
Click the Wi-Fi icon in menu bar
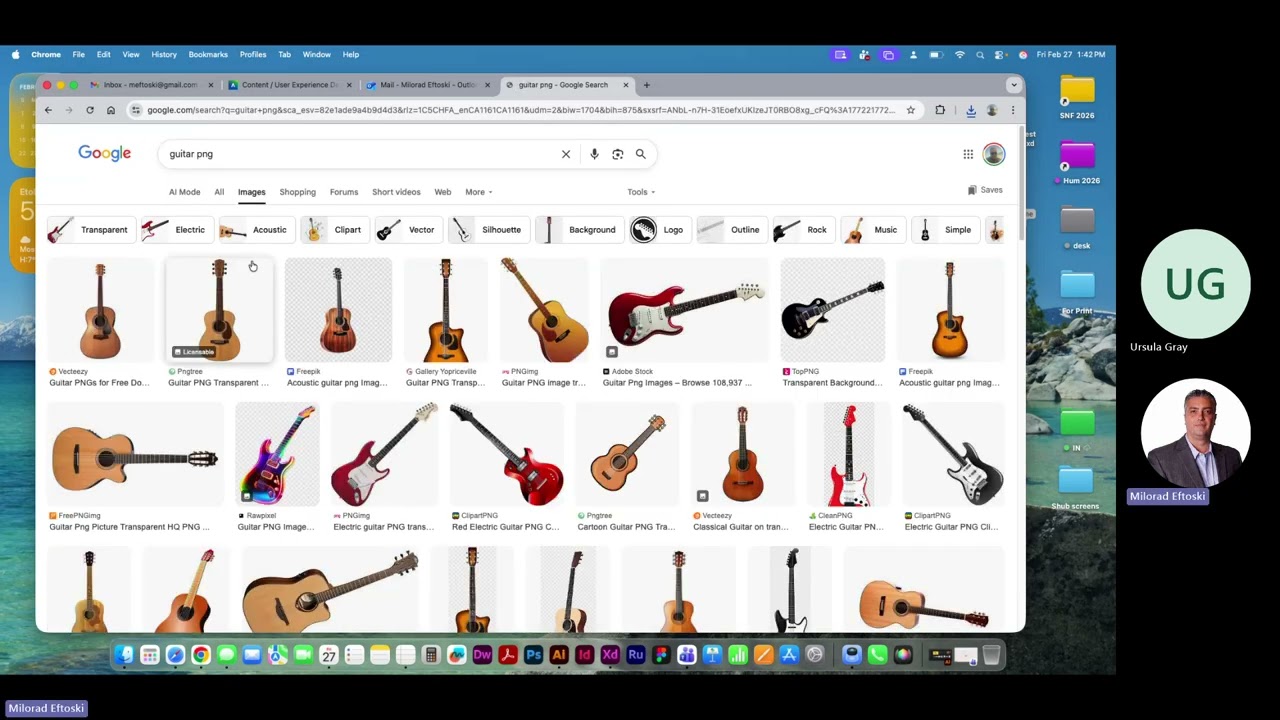tap(960, 55)
